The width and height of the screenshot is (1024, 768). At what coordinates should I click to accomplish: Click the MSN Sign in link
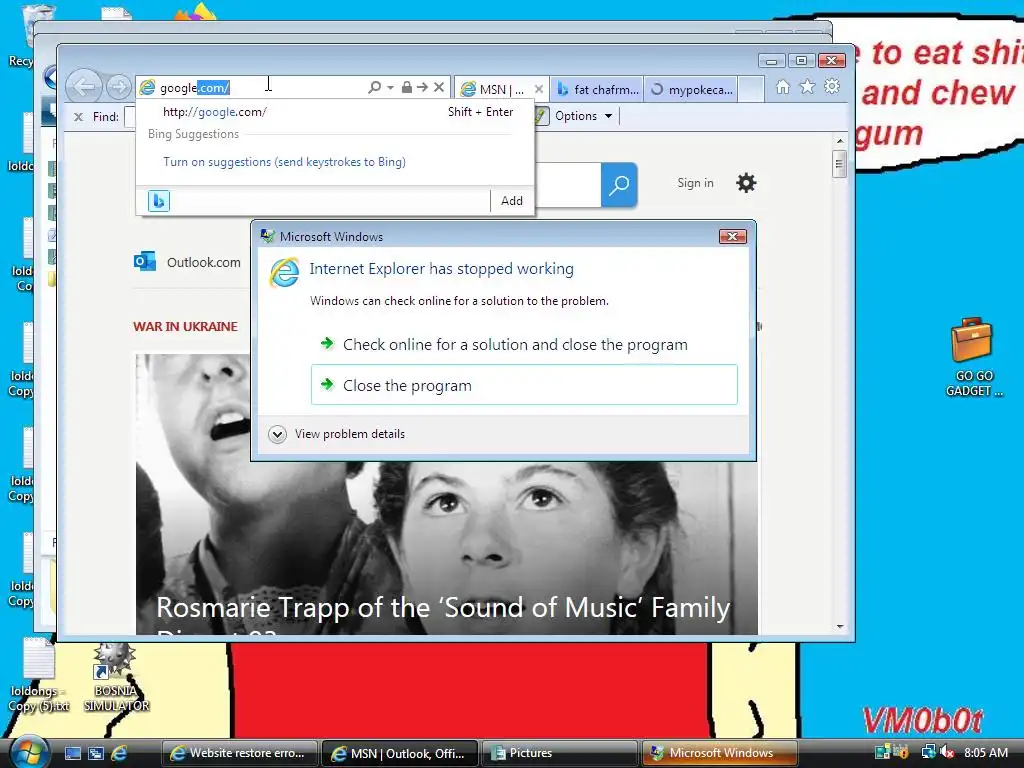695,184
